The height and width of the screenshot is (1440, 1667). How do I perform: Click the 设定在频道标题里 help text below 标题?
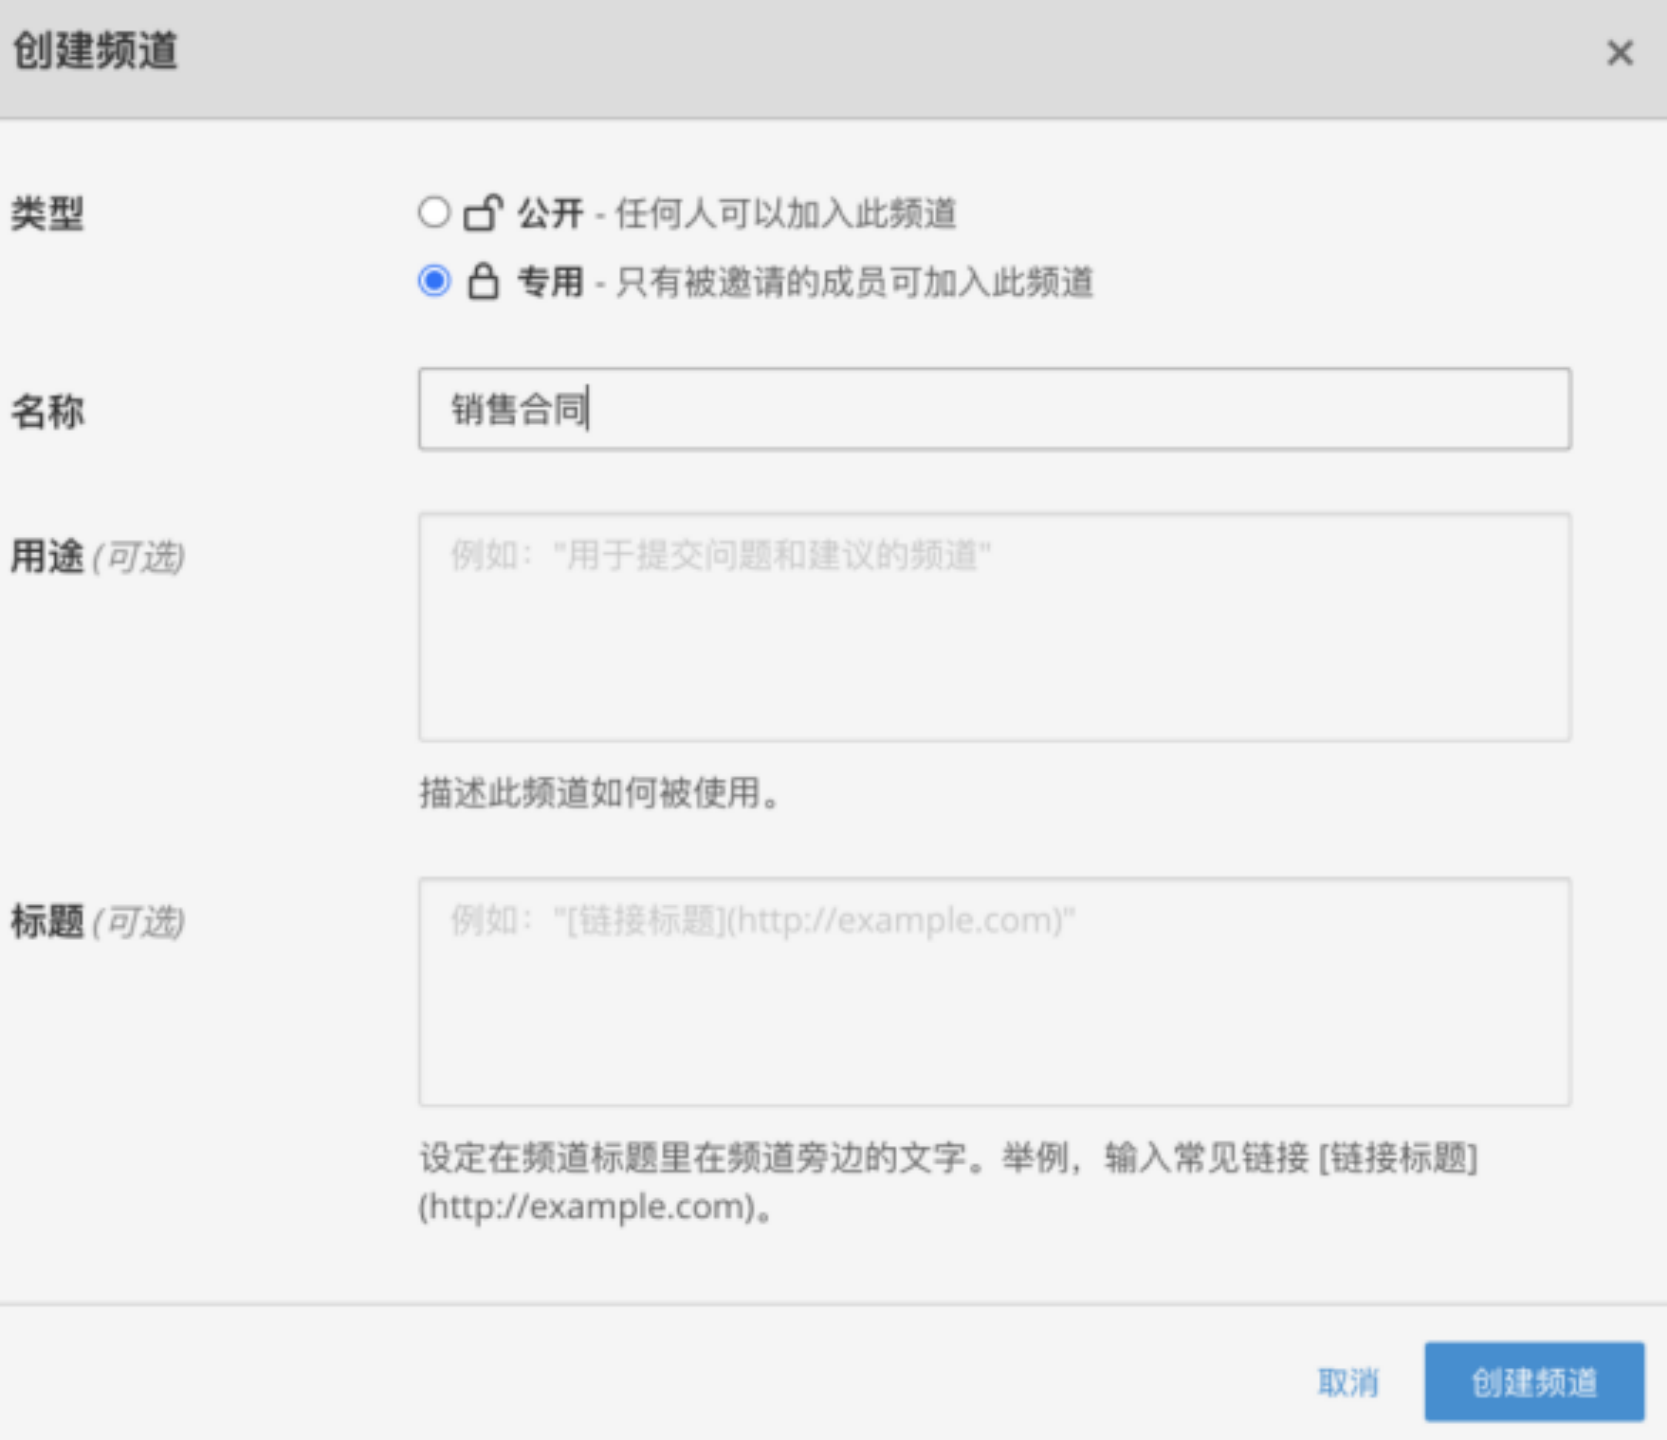948,1182
